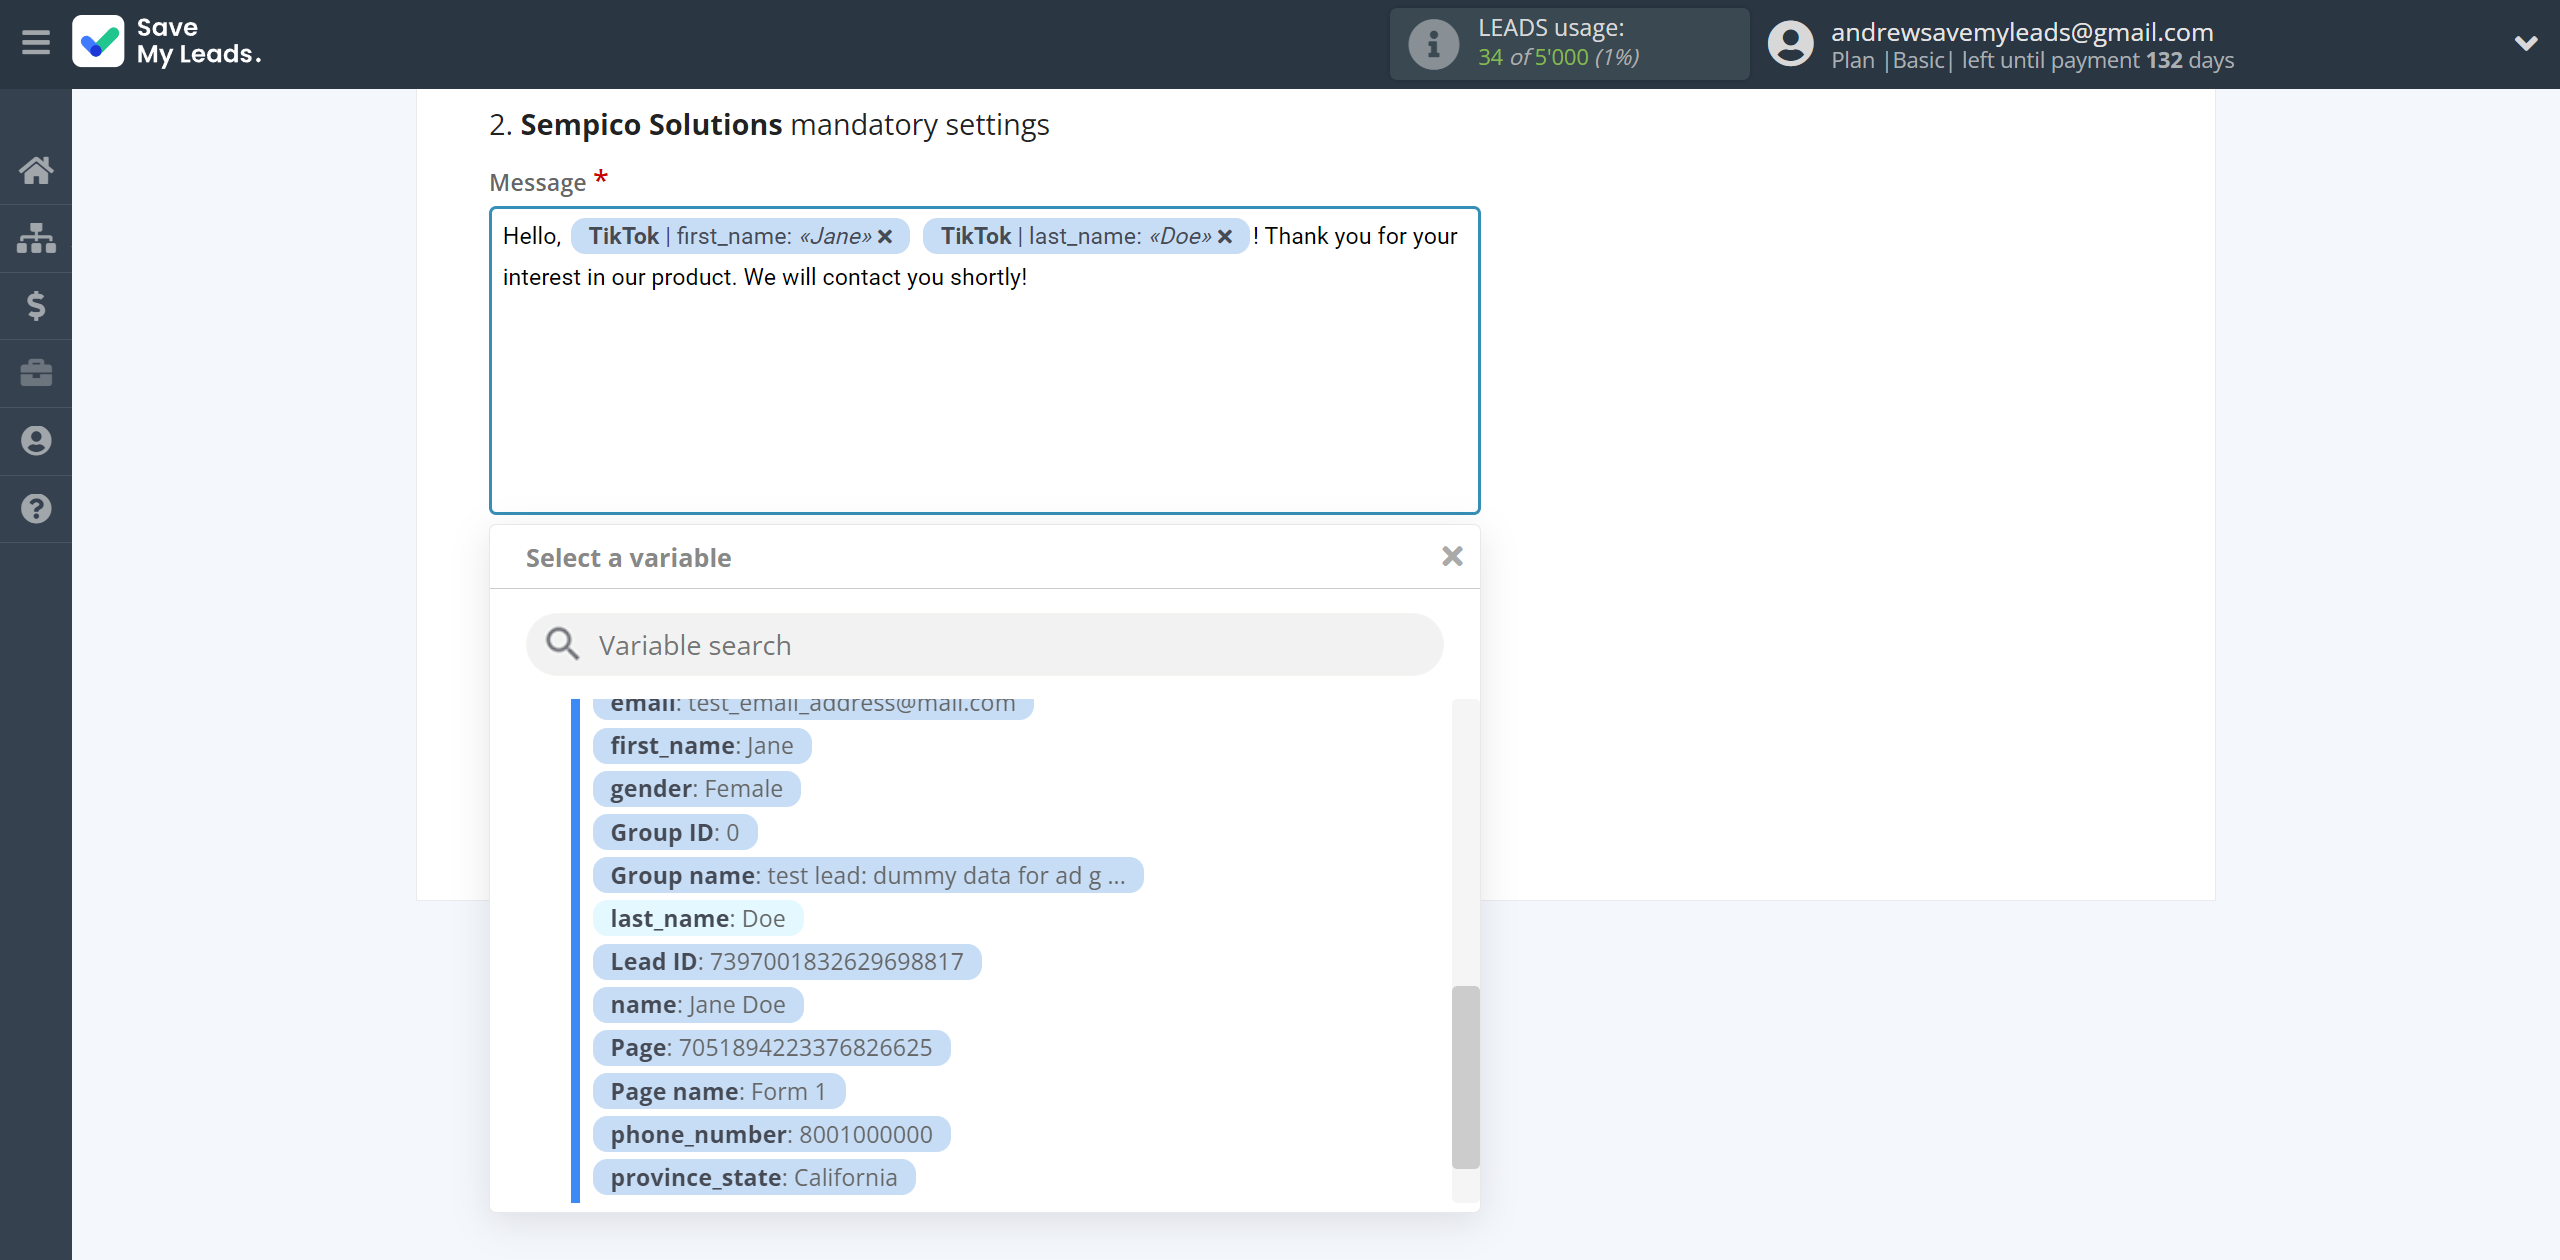
Task: Remove the TikTok last_name tag
Action: tap(1225, 237)
